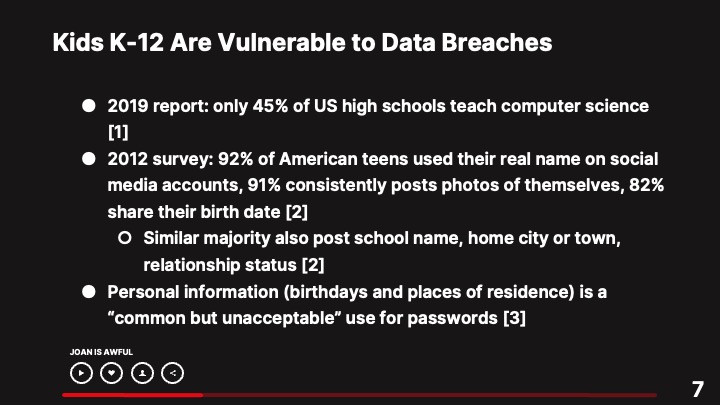This screenshot has height=405, width=720.
Task: Click the play icon under Joan Is Awful
Action: 82,373
